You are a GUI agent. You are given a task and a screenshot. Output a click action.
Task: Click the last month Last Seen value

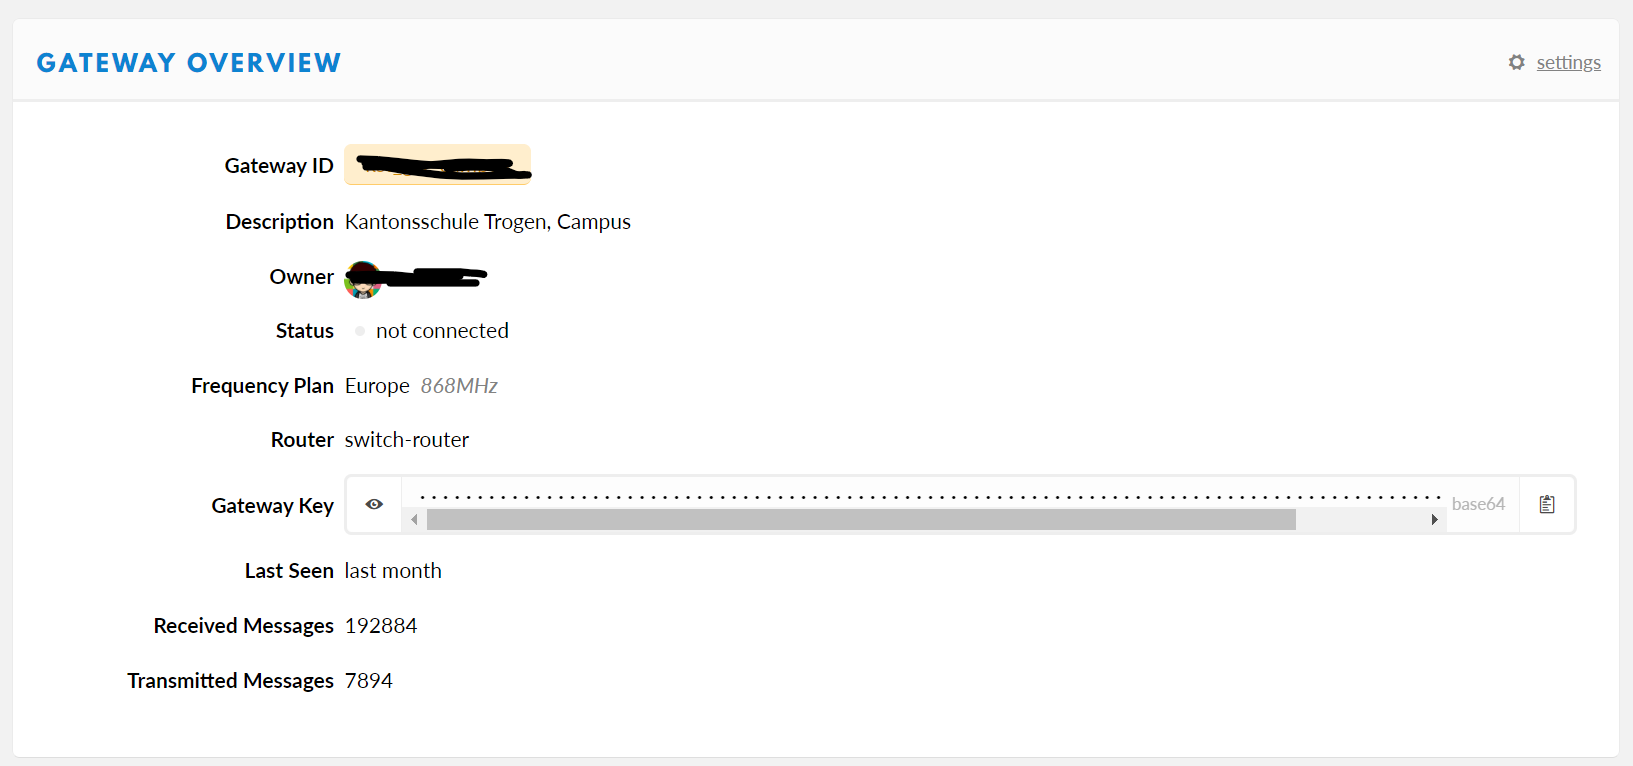point(393,571)
